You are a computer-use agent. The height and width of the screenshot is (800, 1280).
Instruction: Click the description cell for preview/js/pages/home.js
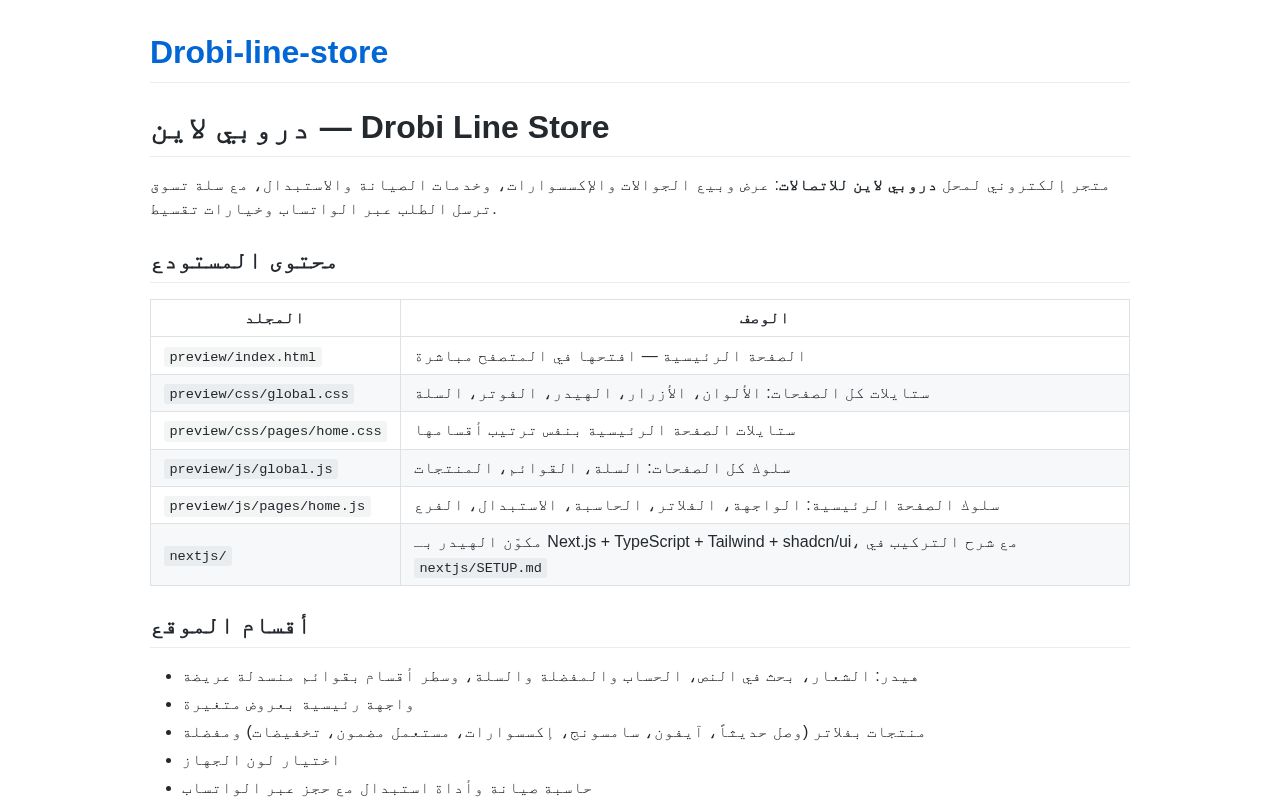[765, 505]
